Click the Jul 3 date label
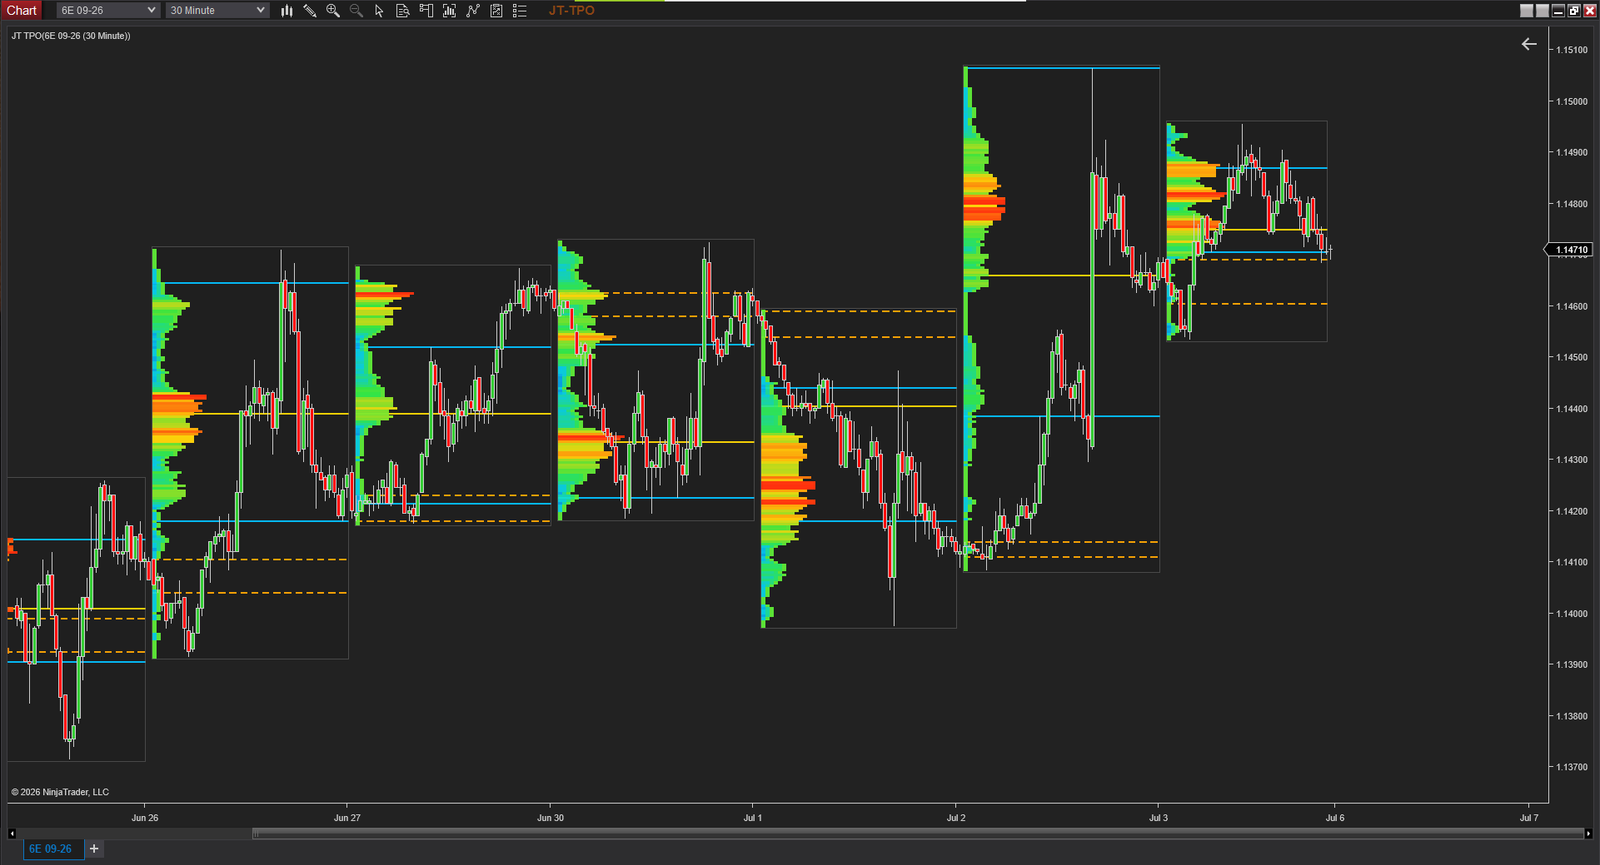Image resolution: width=1600 pixels, height=865 pixels. coord(1158,818)
